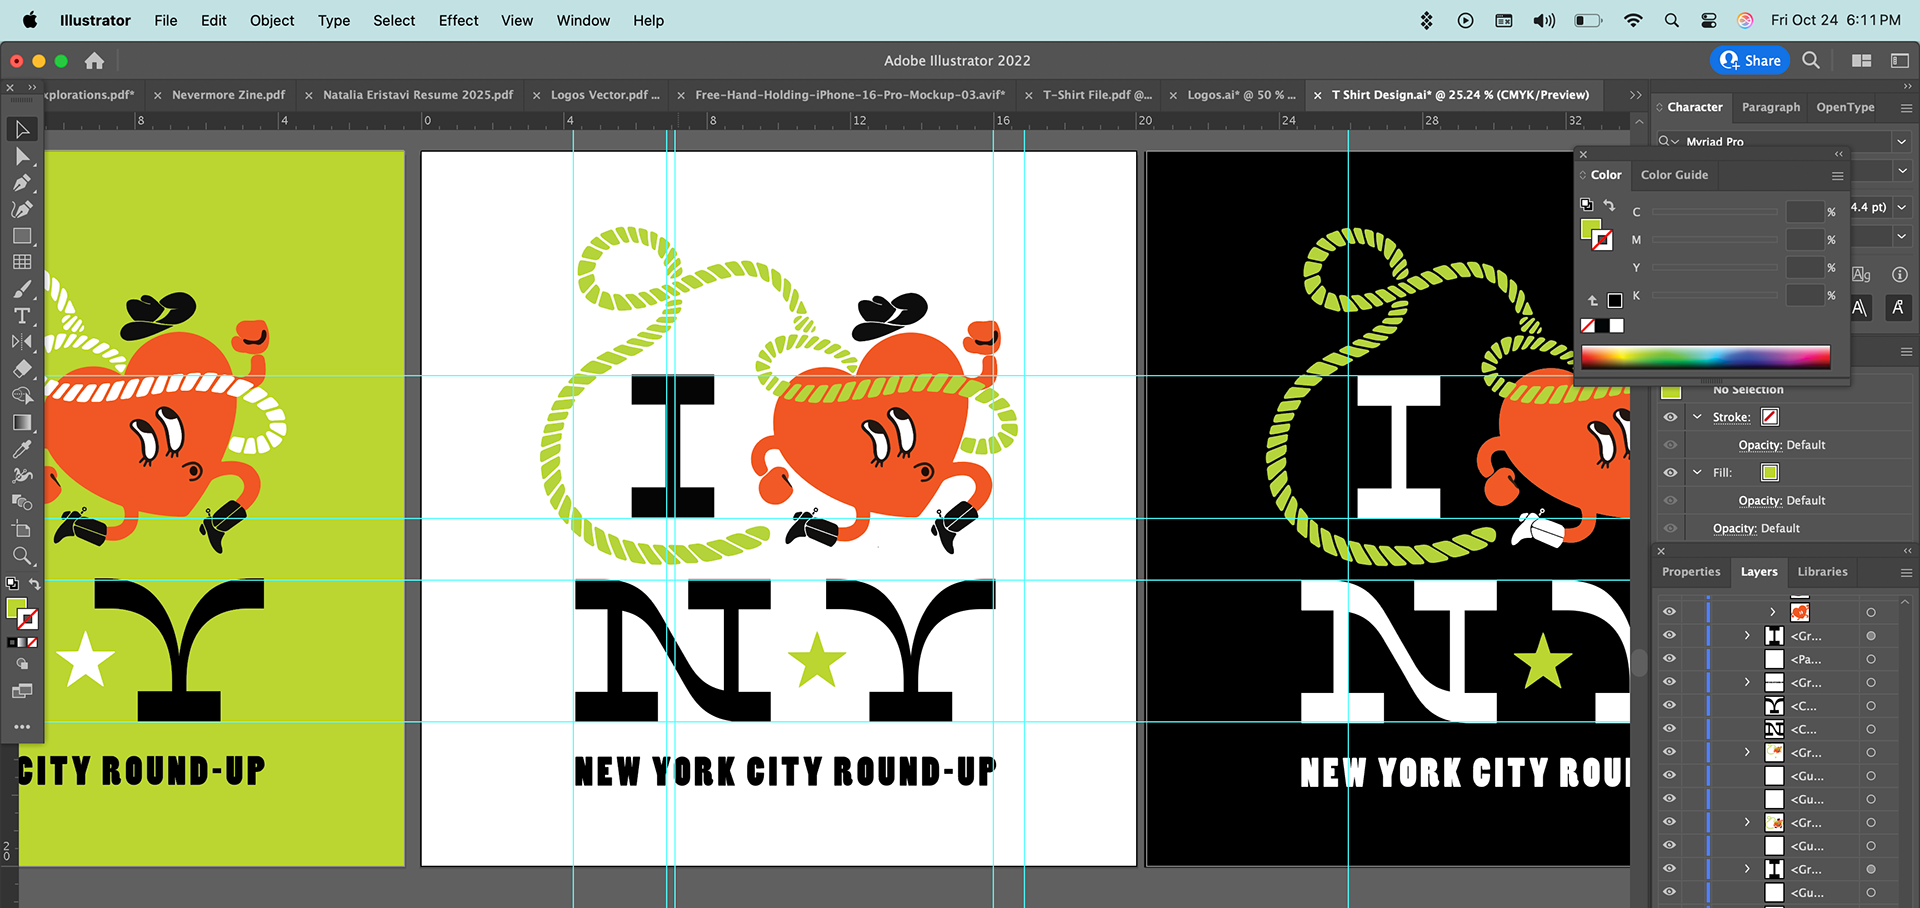Hide the heart thumbnail layer row
Screen dimensions: 1920x908
(x=1669, y=612)
